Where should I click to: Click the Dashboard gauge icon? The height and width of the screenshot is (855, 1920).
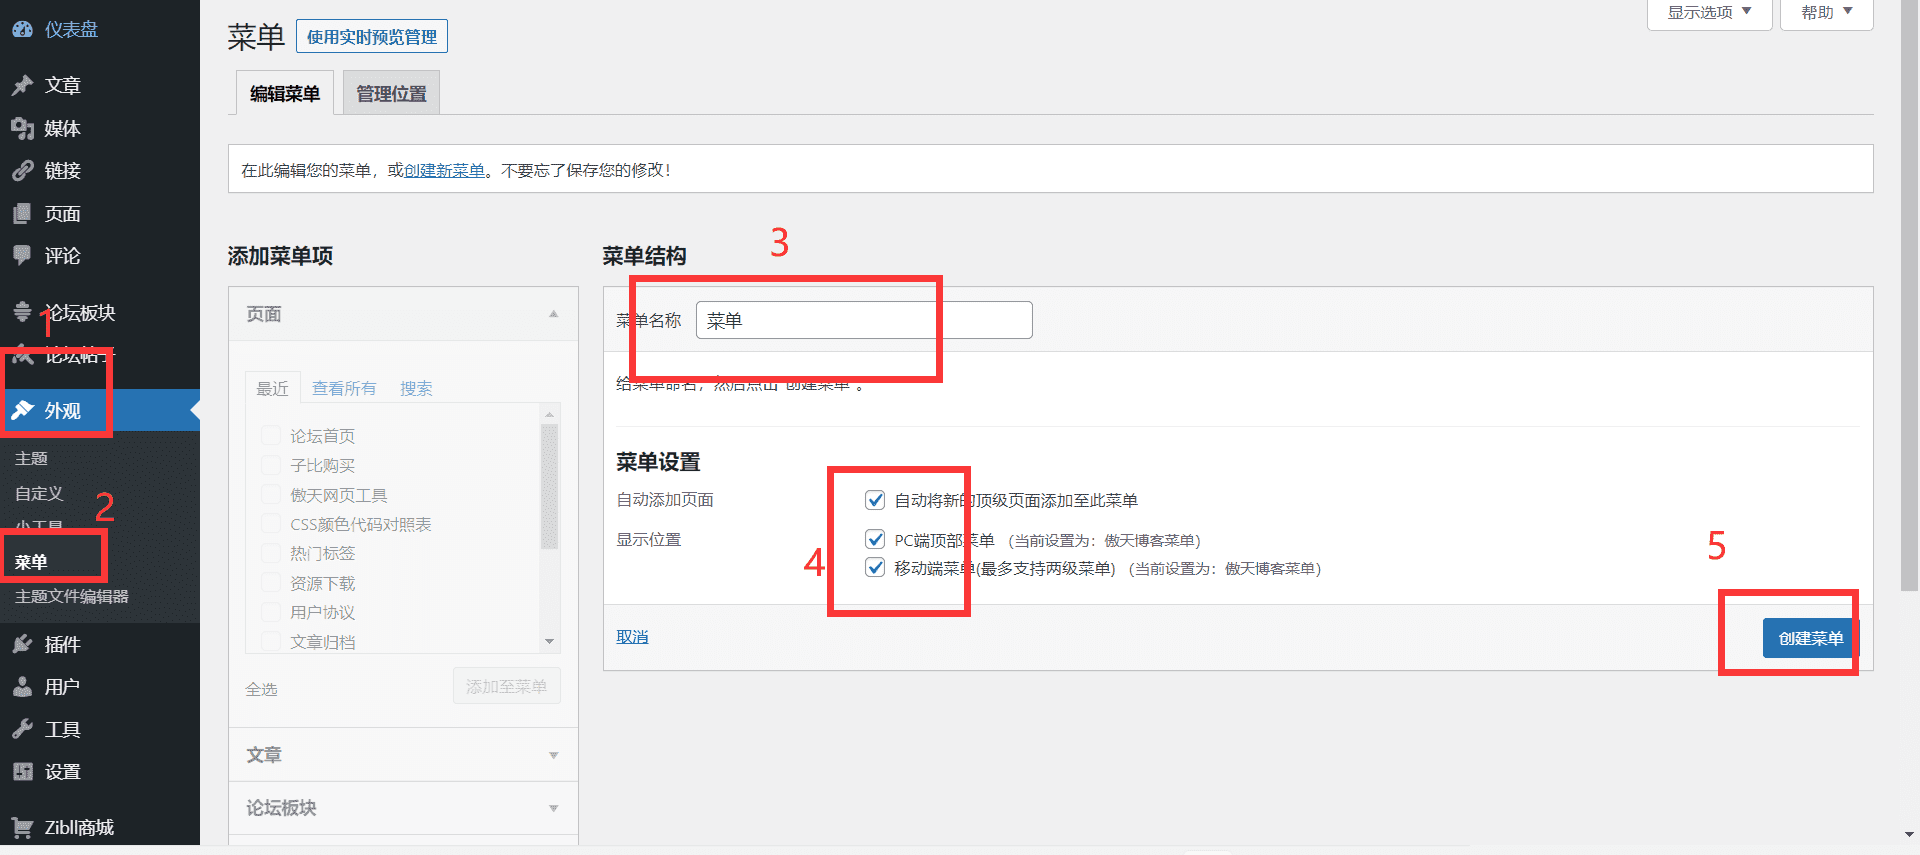[x=22, y=30]
